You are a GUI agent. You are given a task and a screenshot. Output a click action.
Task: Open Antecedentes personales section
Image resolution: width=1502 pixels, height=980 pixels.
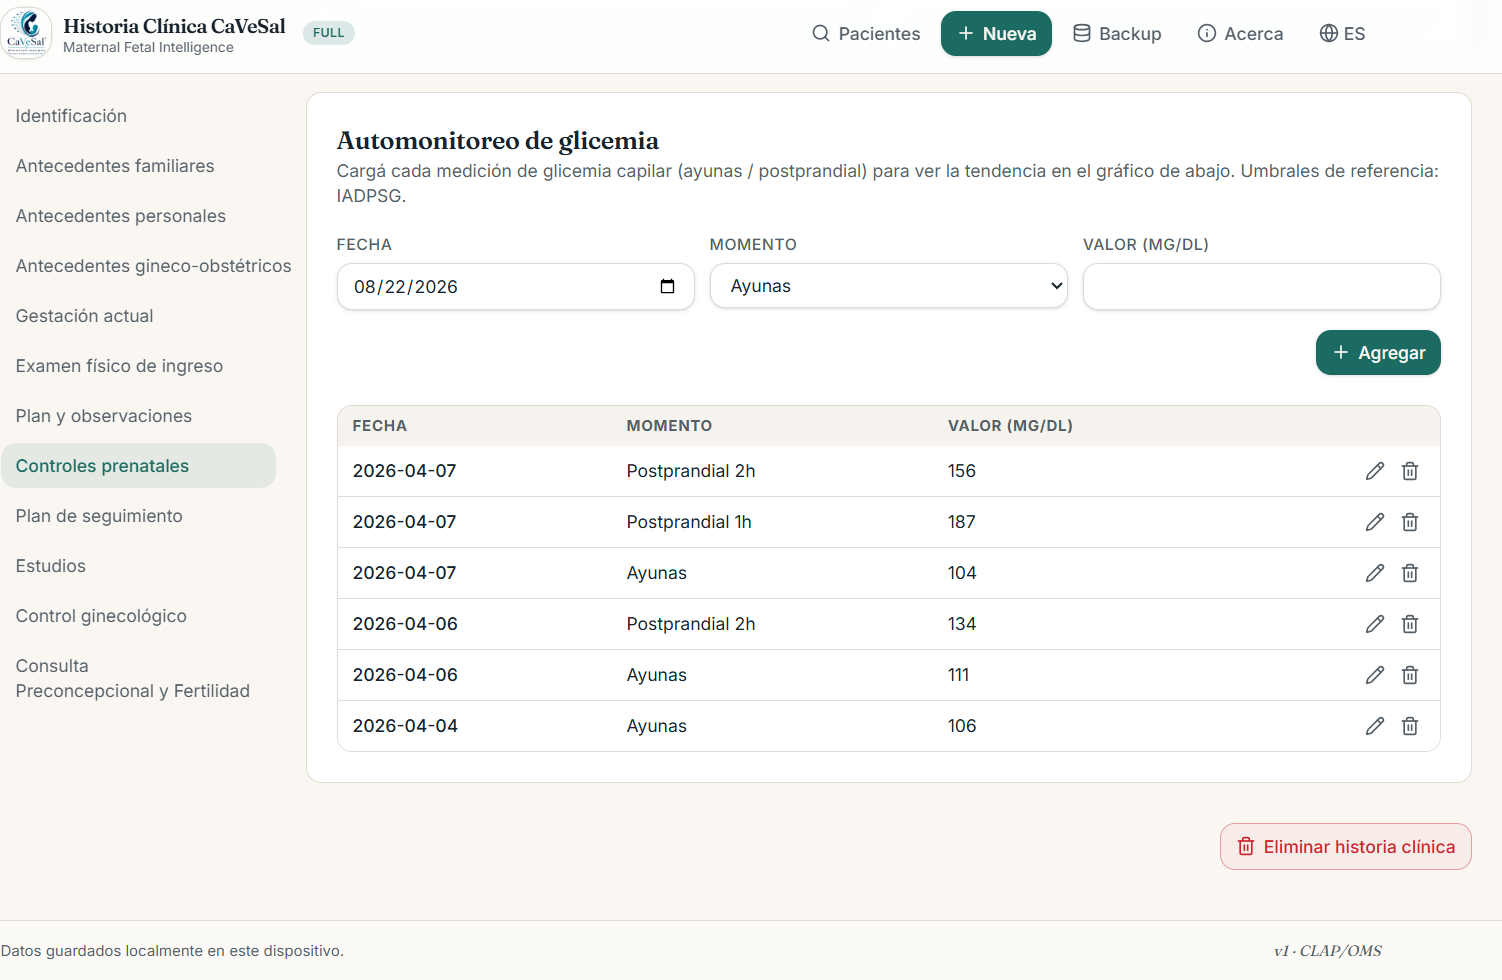(x=138, y=216)
